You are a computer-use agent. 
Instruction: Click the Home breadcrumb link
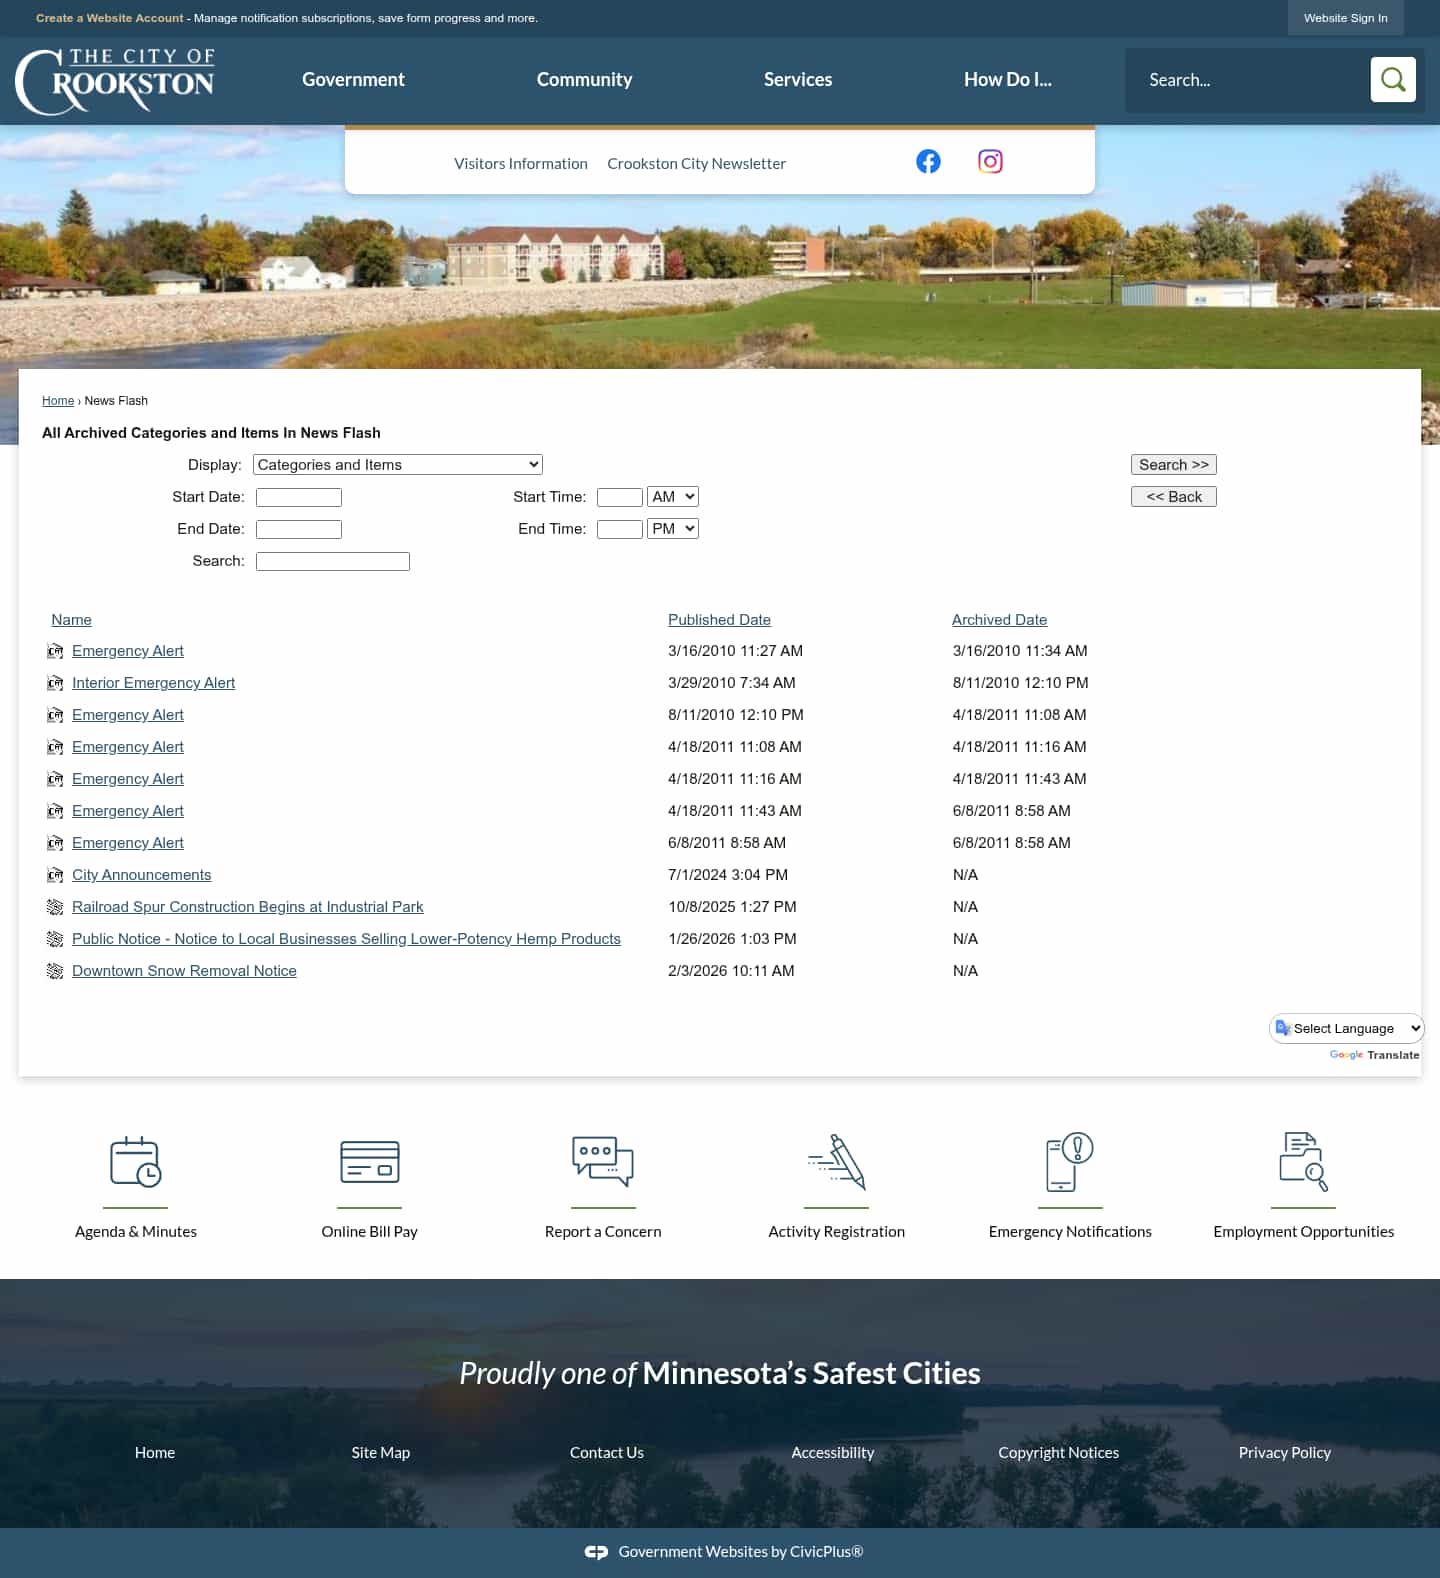(58, 400)
